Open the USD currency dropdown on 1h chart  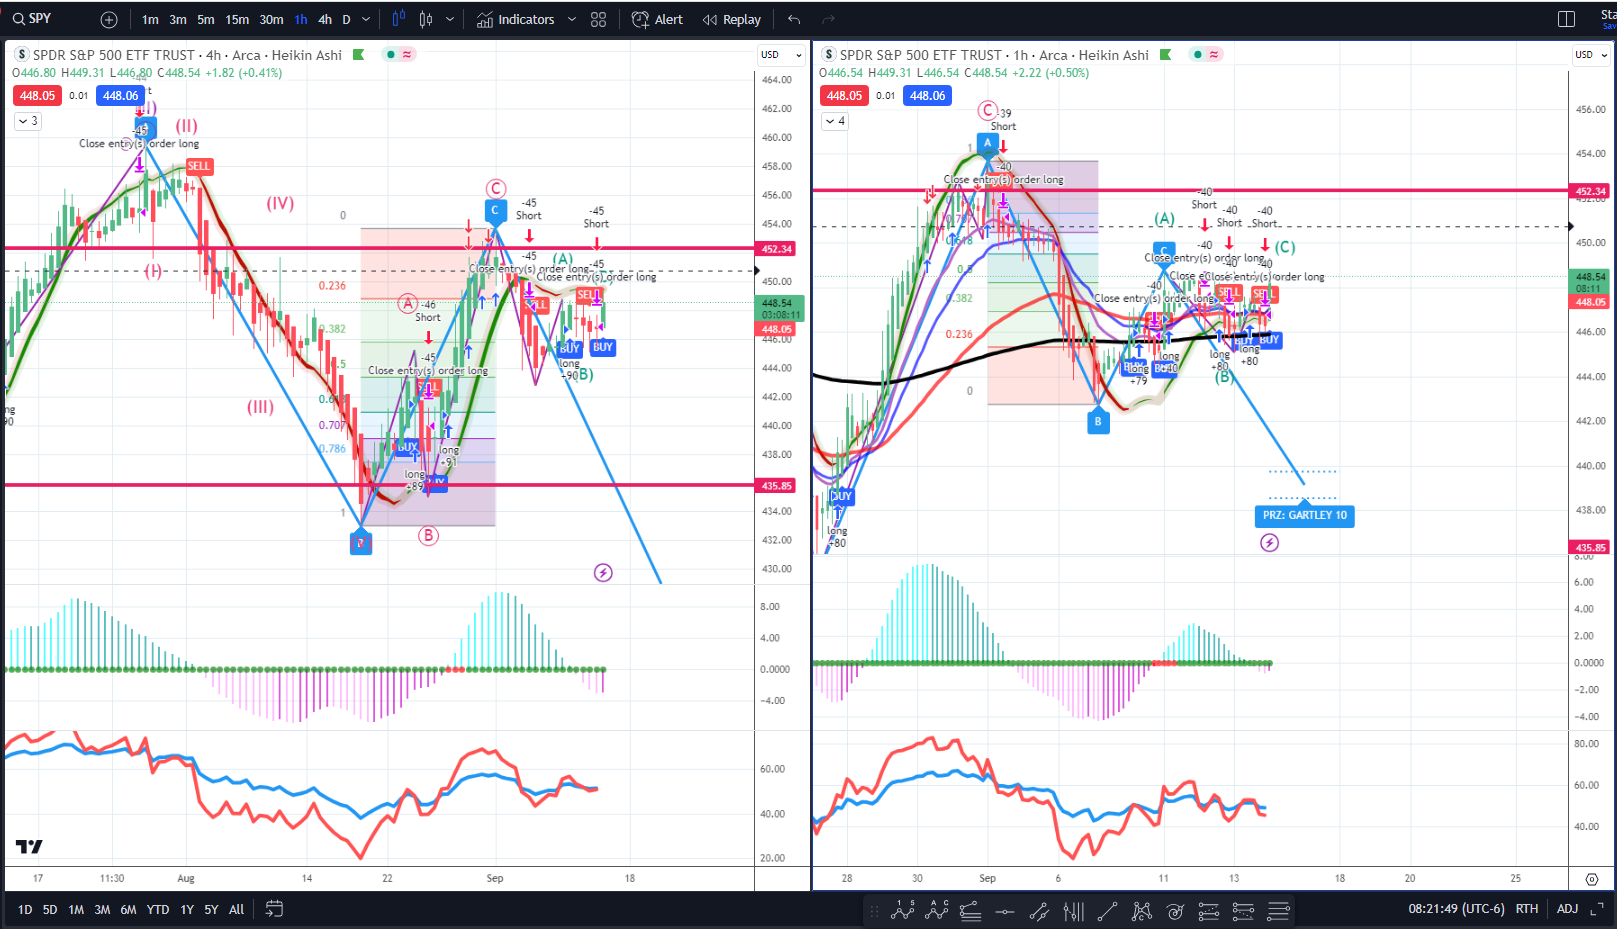[x=1589, y=55]
